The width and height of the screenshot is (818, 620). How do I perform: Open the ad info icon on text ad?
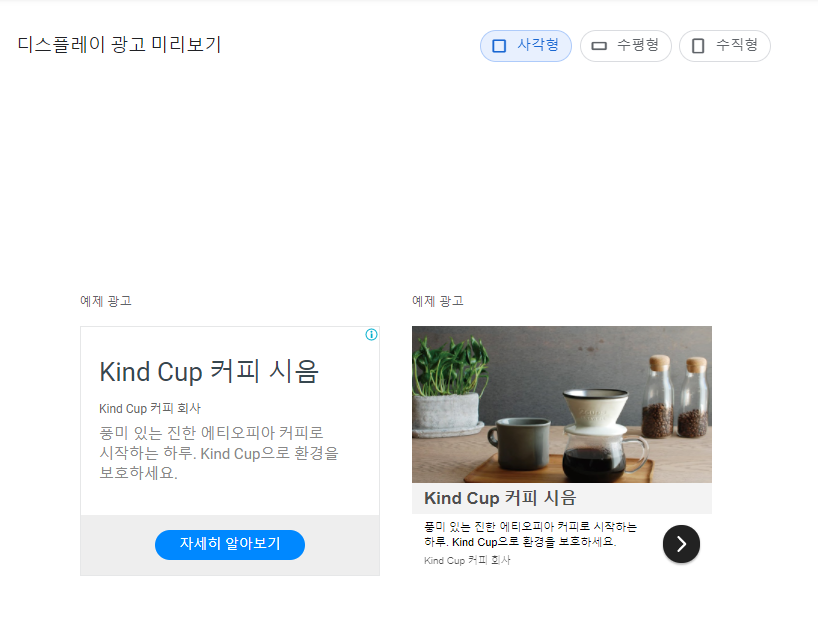click(x=371, y=335)
